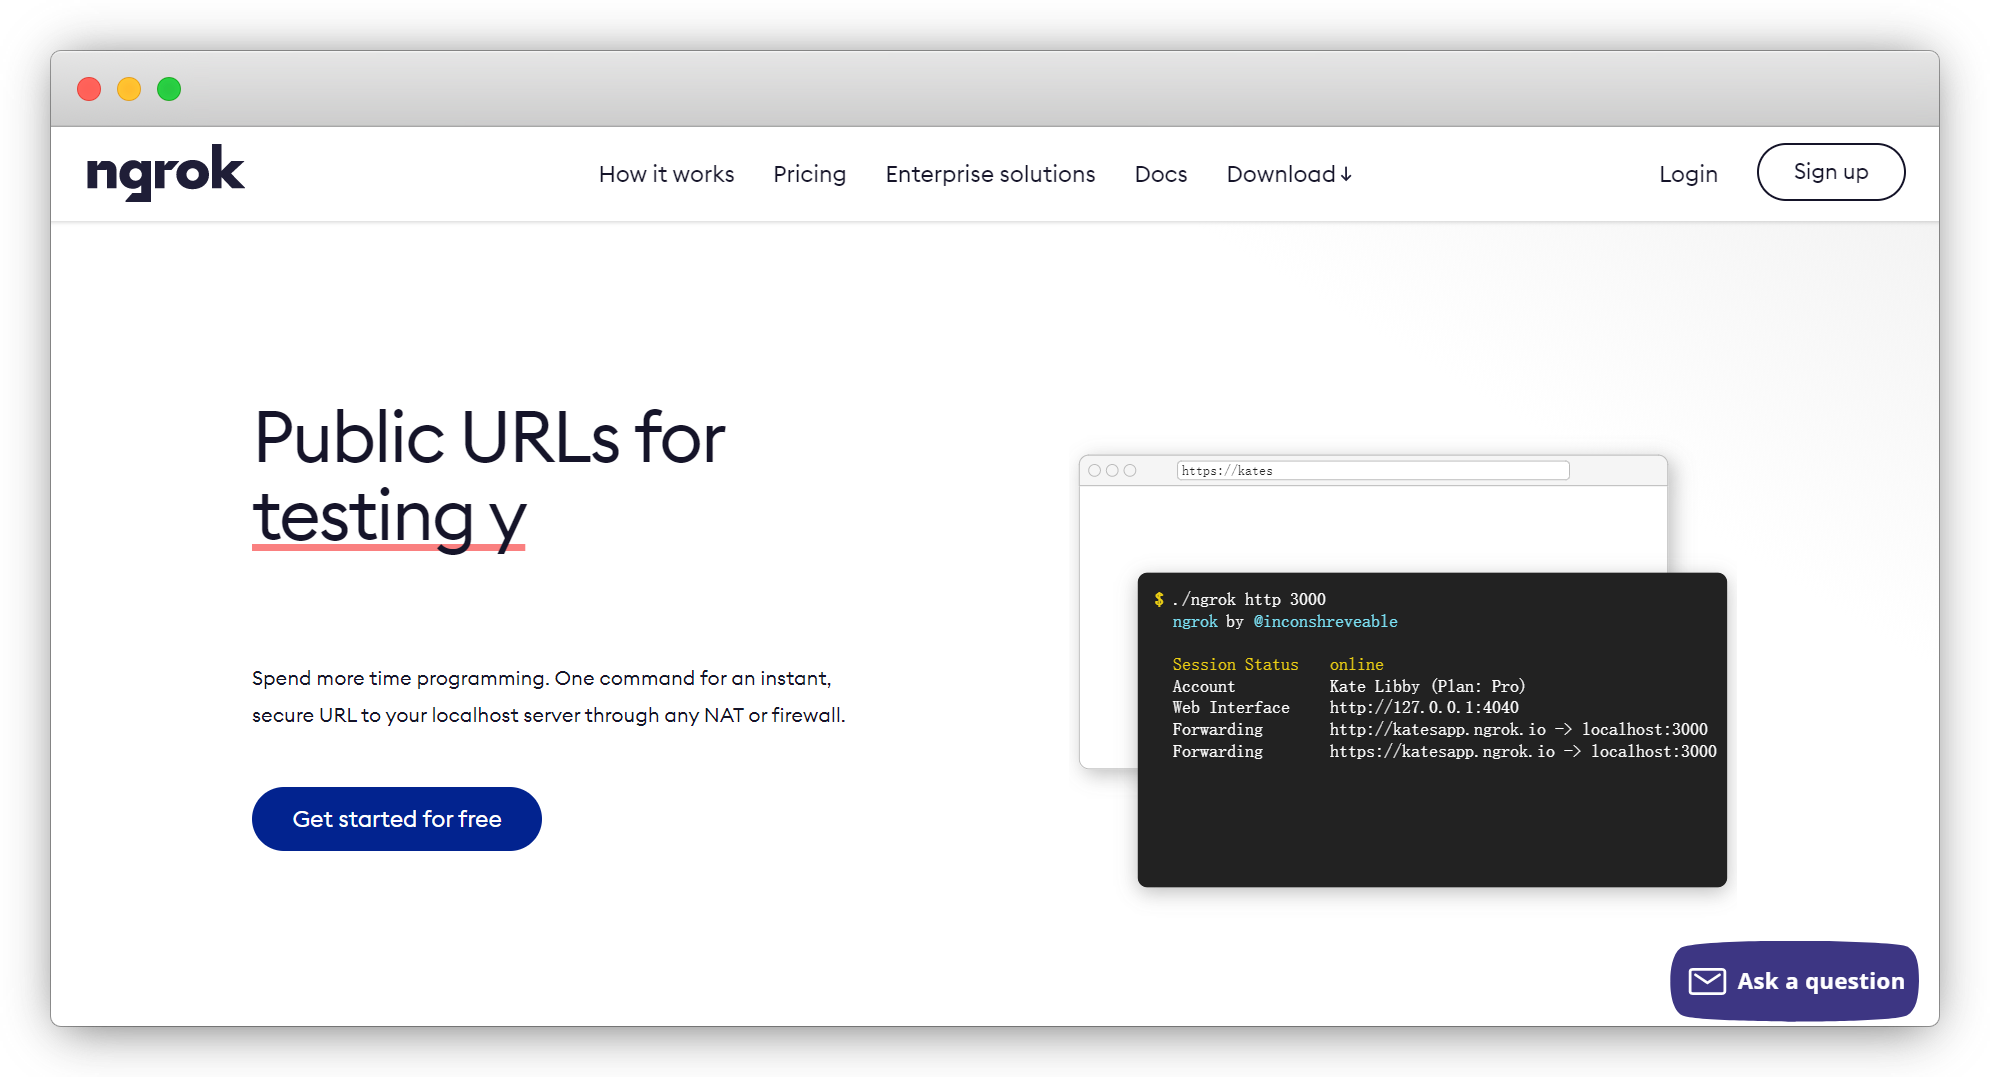The image size is (1990, 1077).
Task: Open the Ask a question chat widget
Action: [x=1794, y=981]
